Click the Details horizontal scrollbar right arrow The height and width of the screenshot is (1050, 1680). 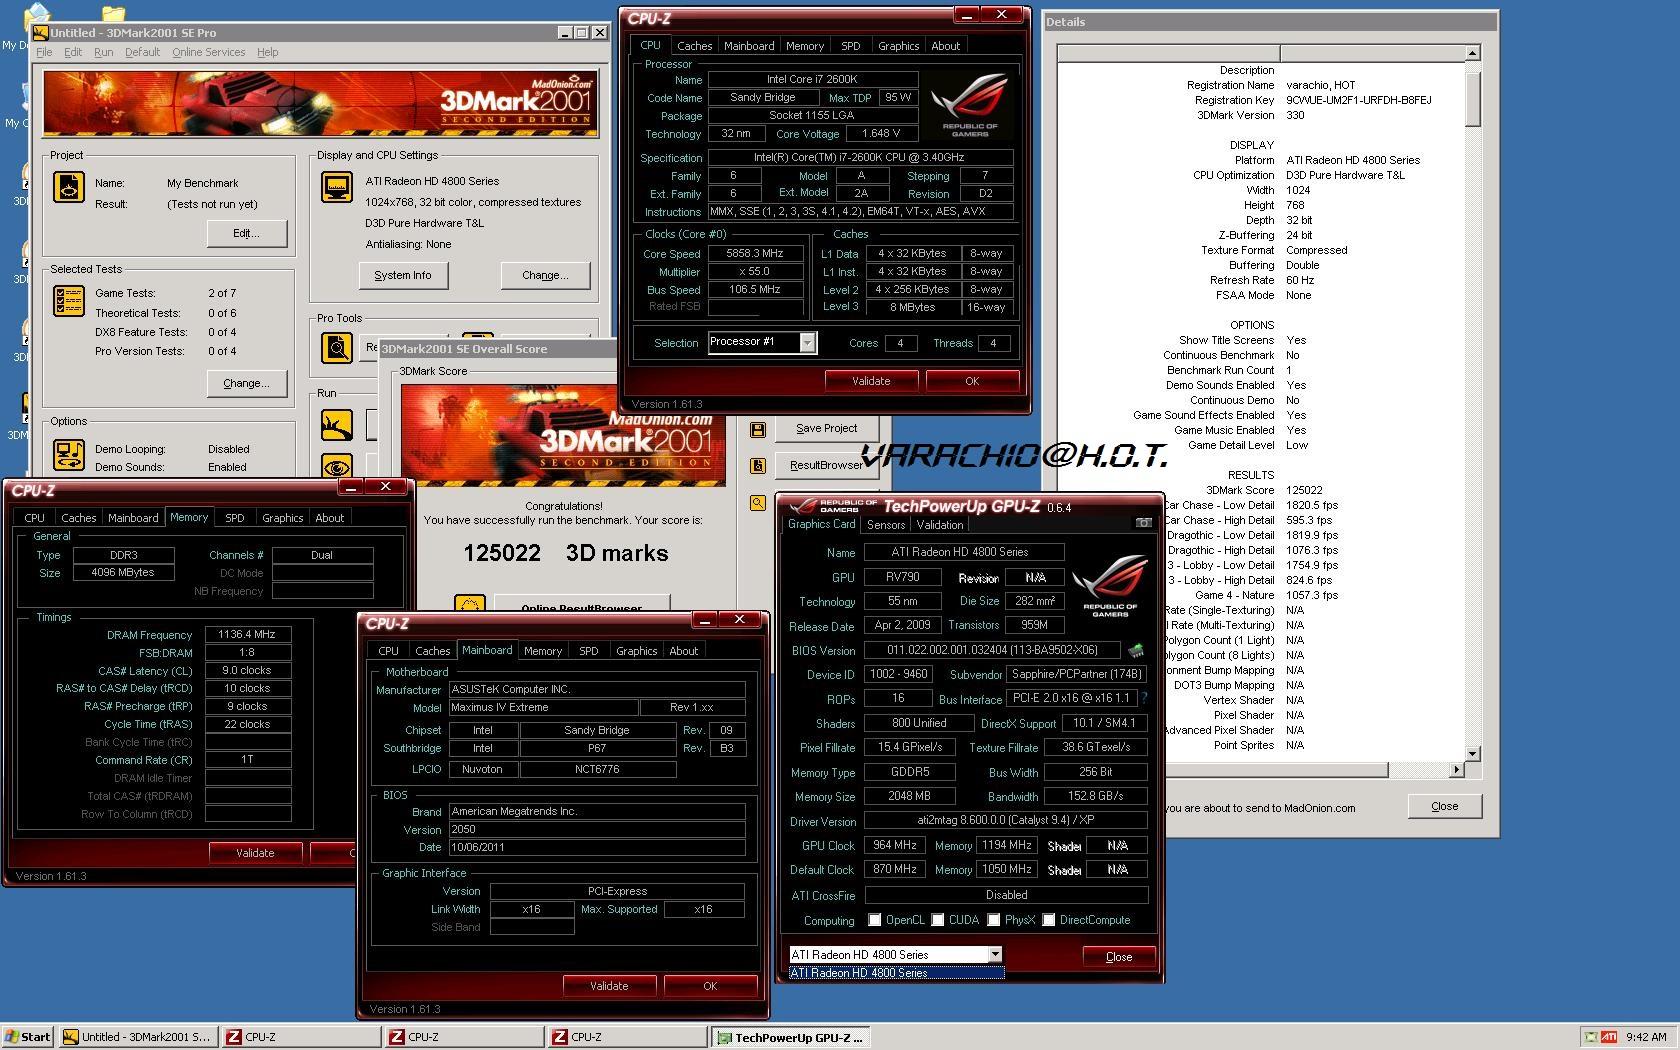point(1456,769)
